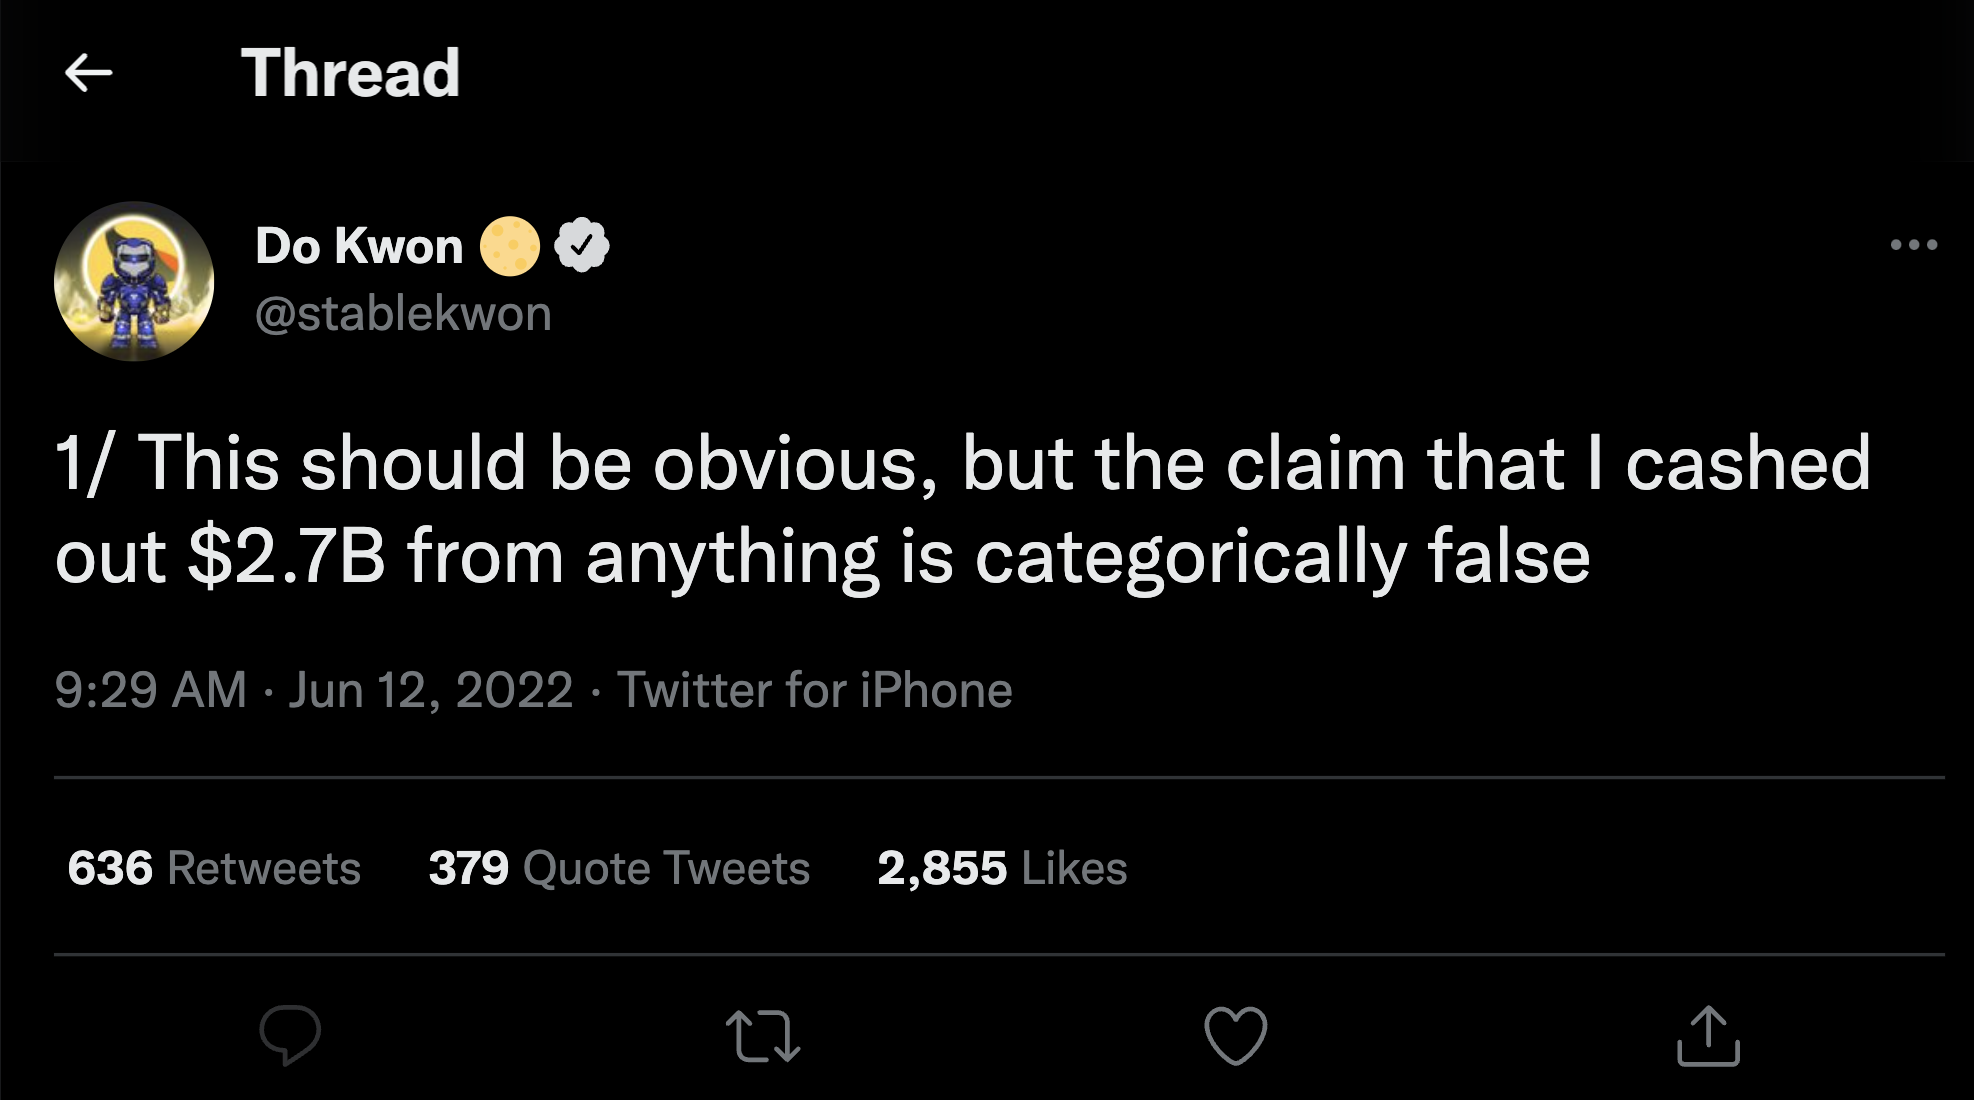The width and height of the screenshot is (1974, 1100).
Task: Click the 9:29 AM timestamp
Action: [151, 690]
